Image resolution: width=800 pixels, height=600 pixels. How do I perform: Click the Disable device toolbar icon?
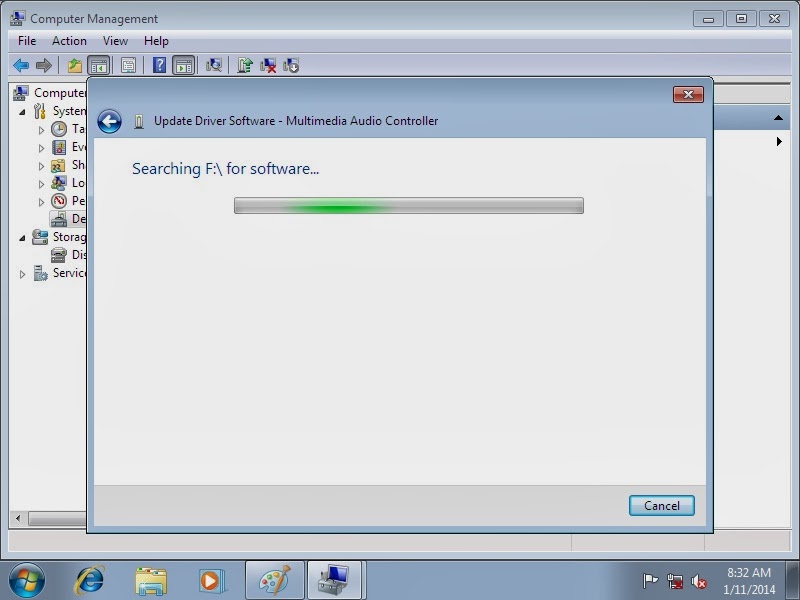[x=291, y=65]
